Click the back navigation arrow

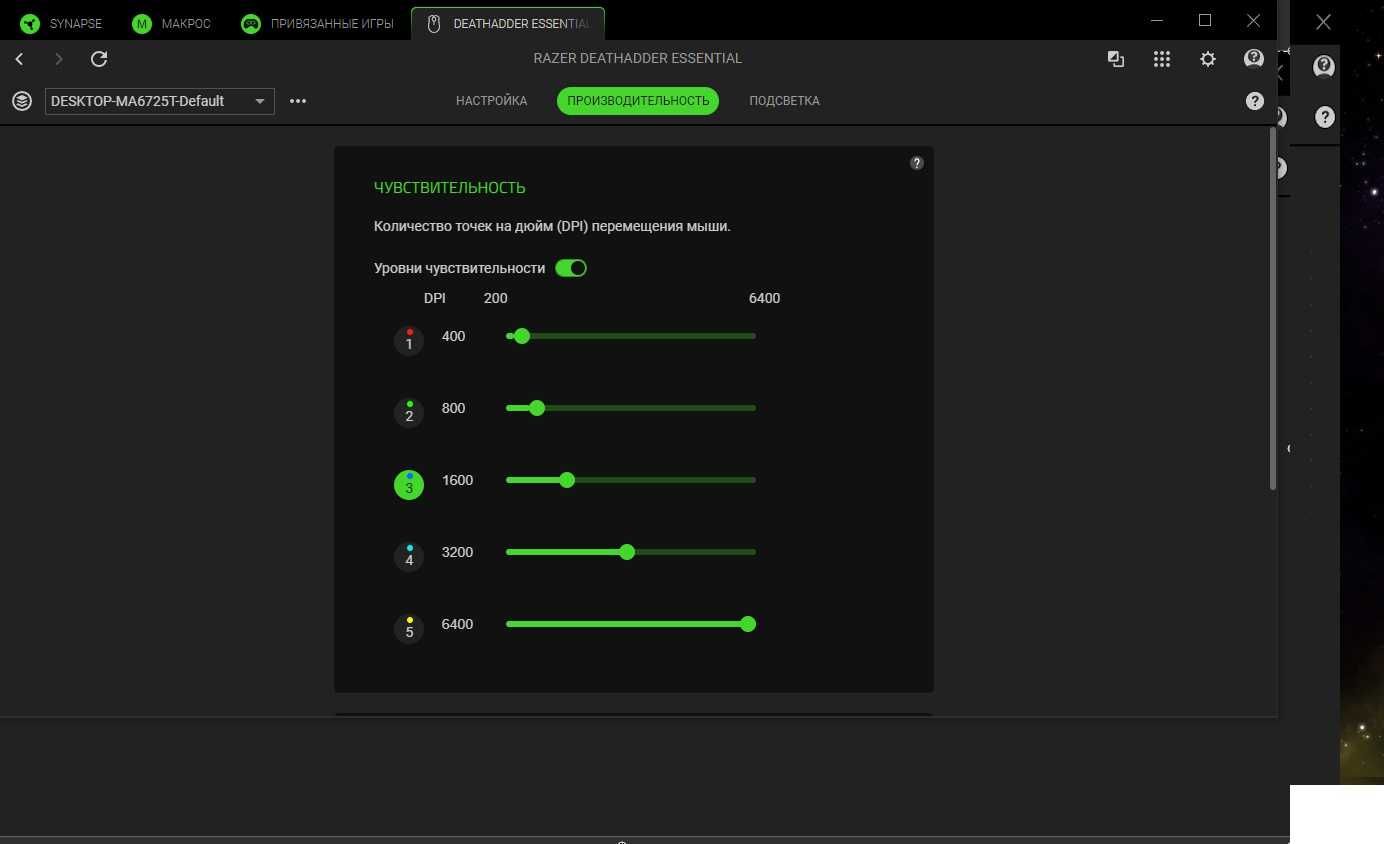[x=19, y=59]
